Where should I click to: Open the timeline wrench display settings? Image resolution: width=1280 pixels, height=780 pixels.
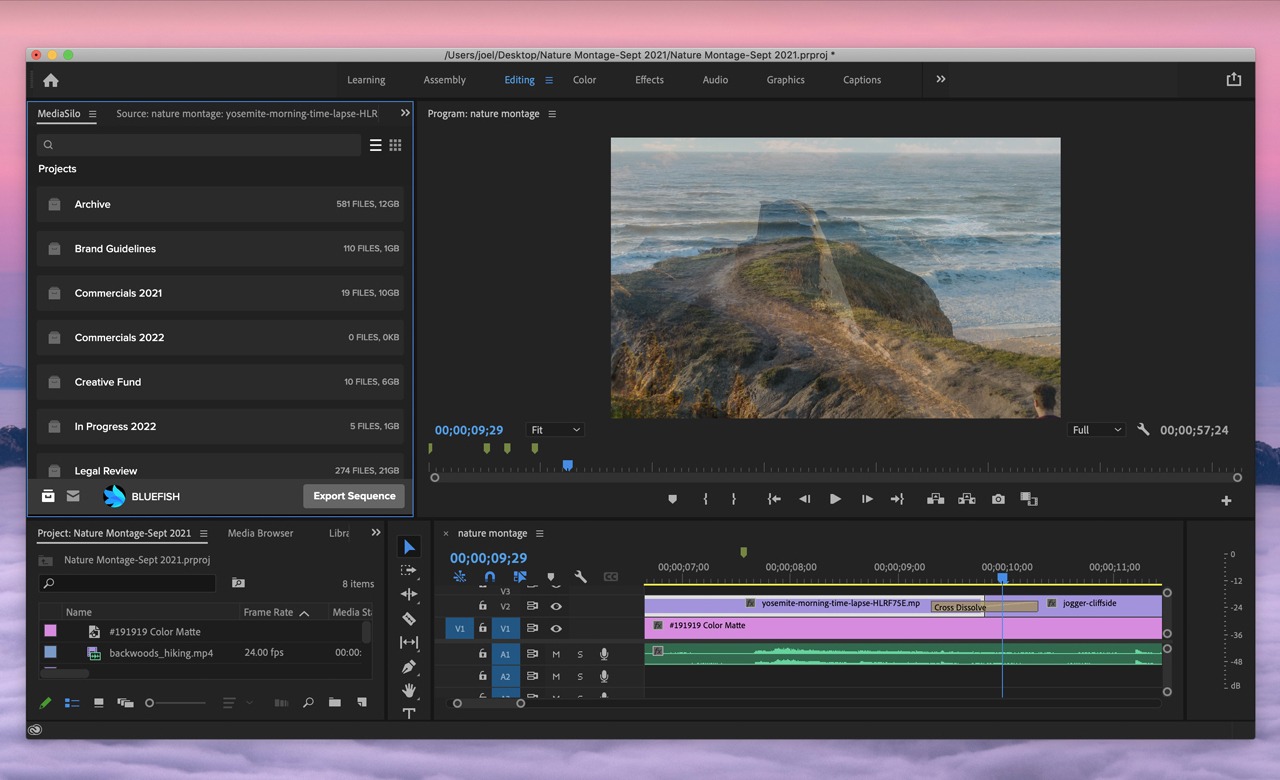(580, 577)
